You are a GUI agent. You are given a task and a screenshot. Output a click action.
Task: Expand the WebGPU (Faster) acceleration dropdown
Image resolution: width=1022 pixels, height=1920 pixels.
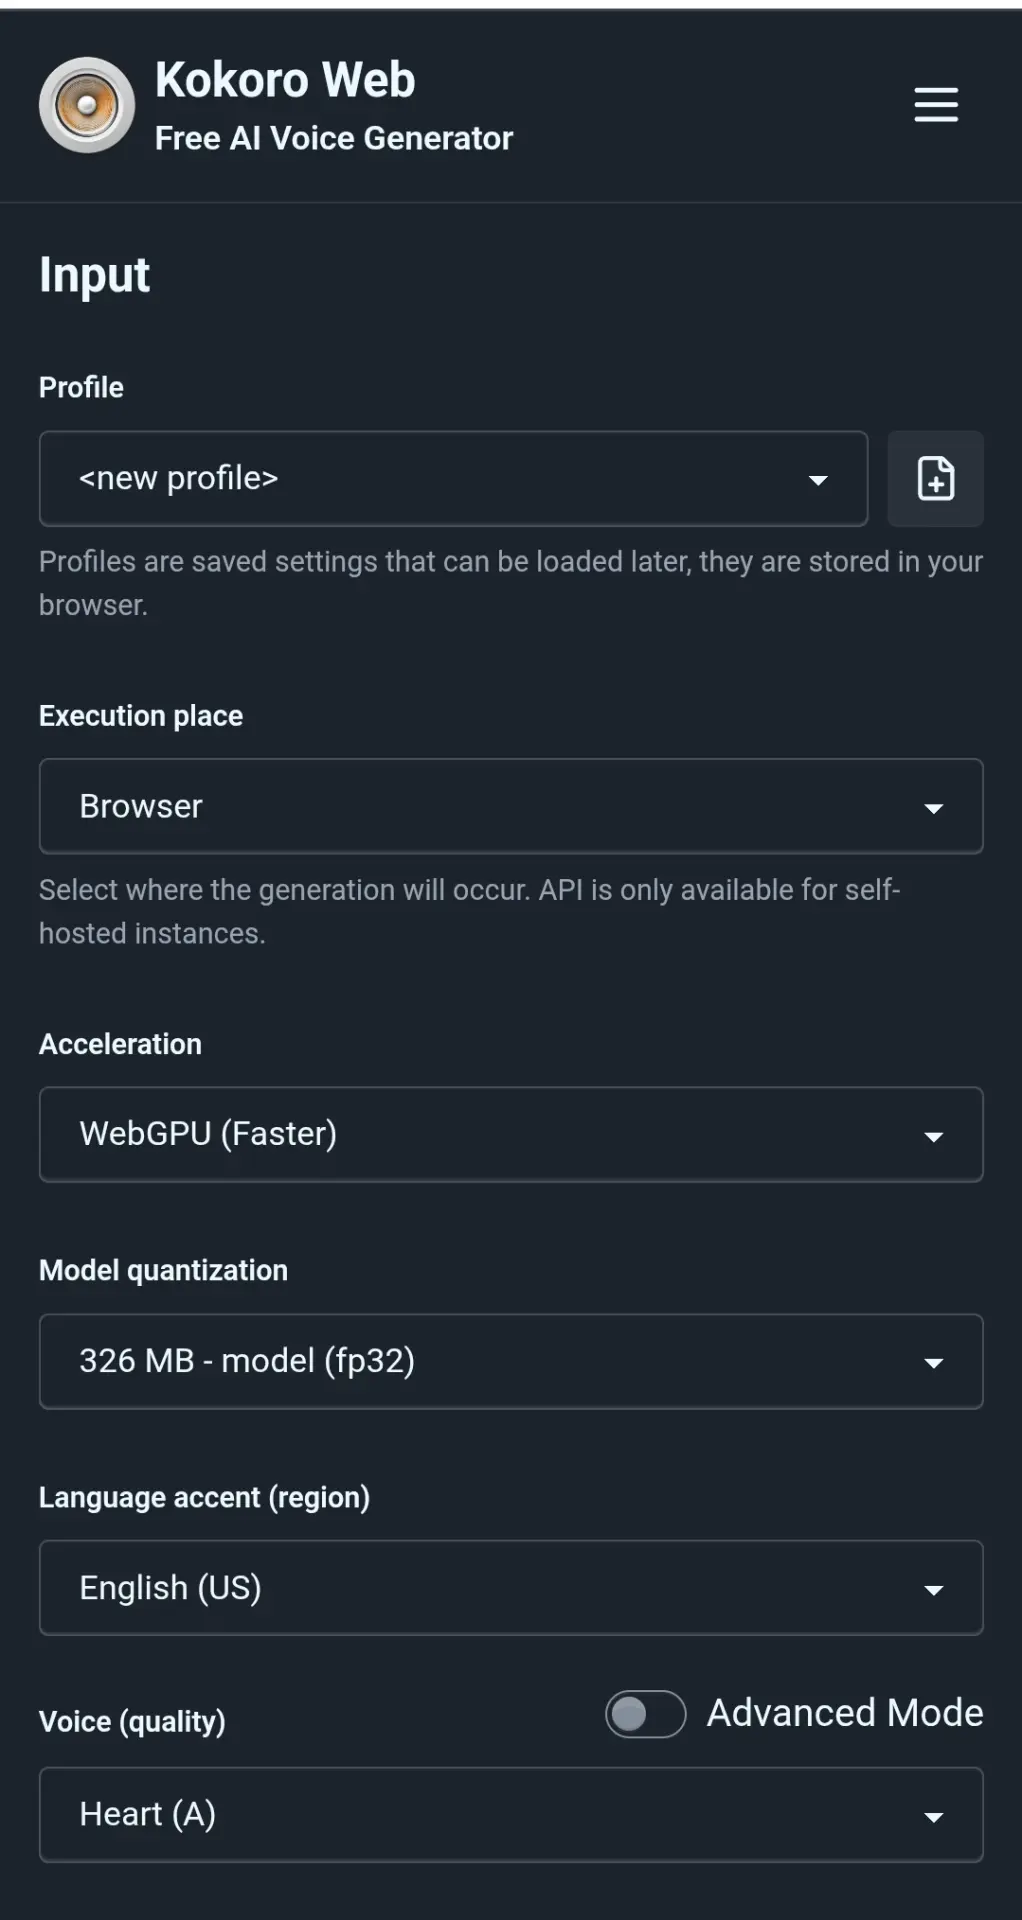coord(511,1134)
